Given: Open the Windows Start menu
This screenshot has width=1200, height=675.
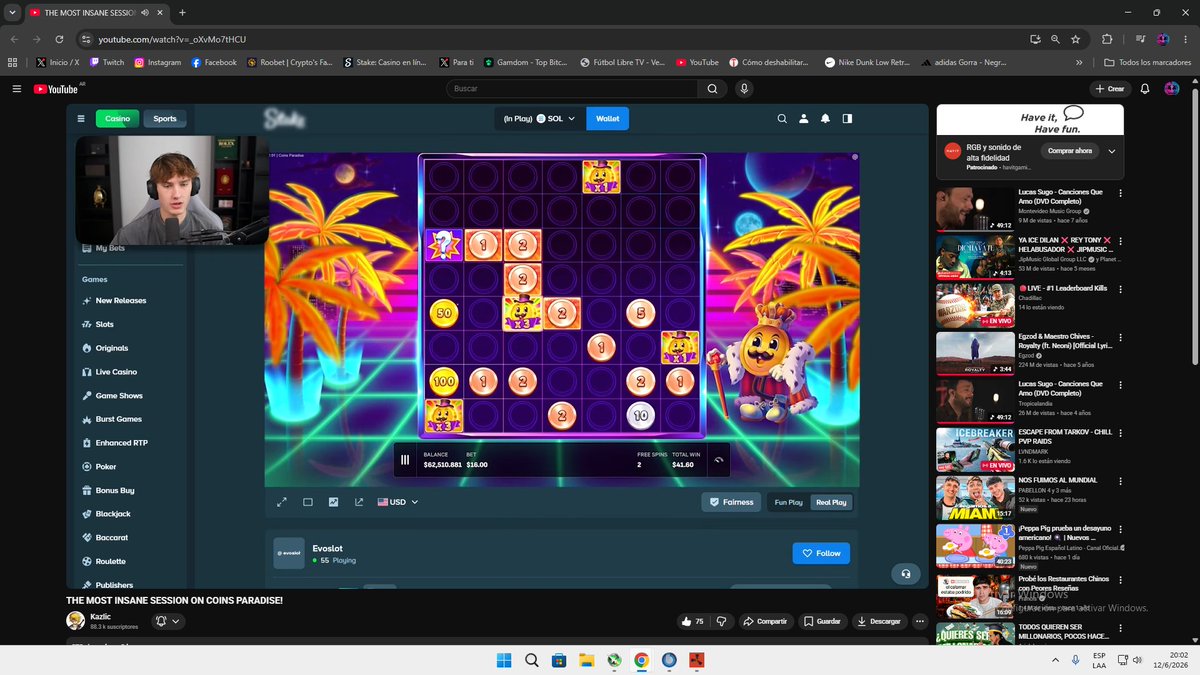Looking at the screenshot, I should (x=503, y=660).
